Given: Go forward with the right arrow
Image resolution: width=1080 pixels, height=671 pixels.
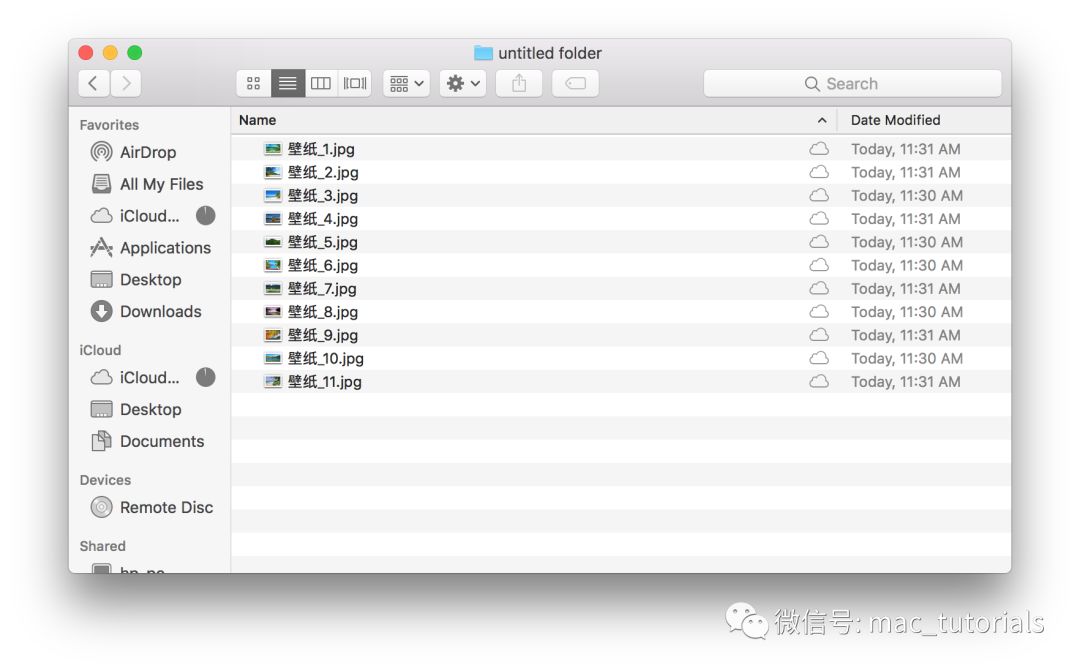Looking at the screenshot, I should tap(126, 84).
